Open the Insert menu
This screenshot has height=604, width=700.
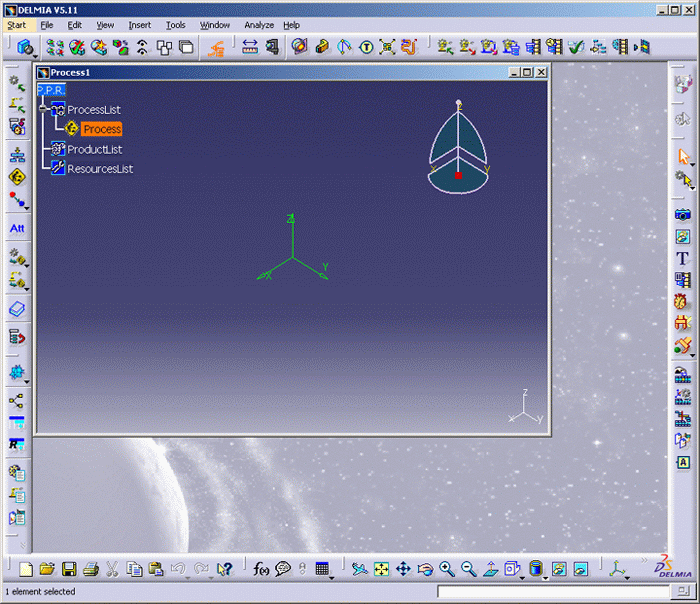pyautogui.click(x=140, y=25)
